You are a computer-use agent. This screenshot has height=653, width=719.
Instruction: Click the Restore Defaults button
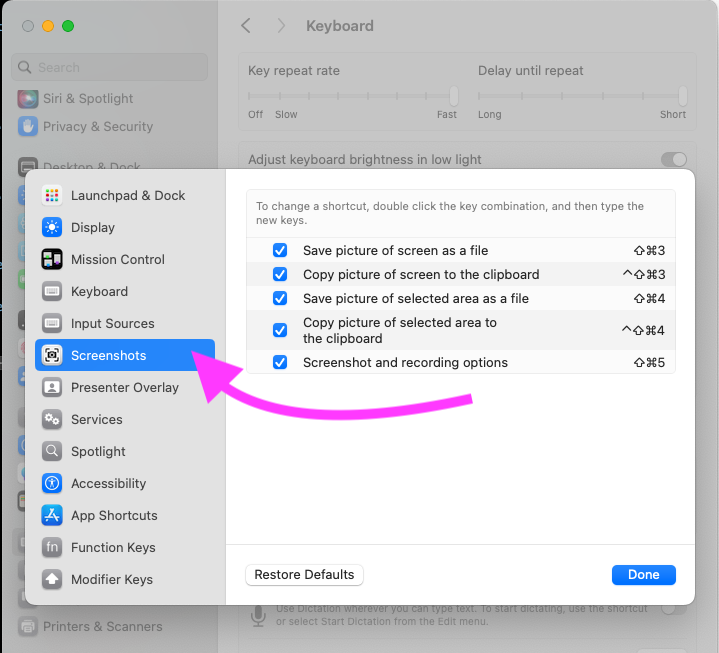coord(304,575)
